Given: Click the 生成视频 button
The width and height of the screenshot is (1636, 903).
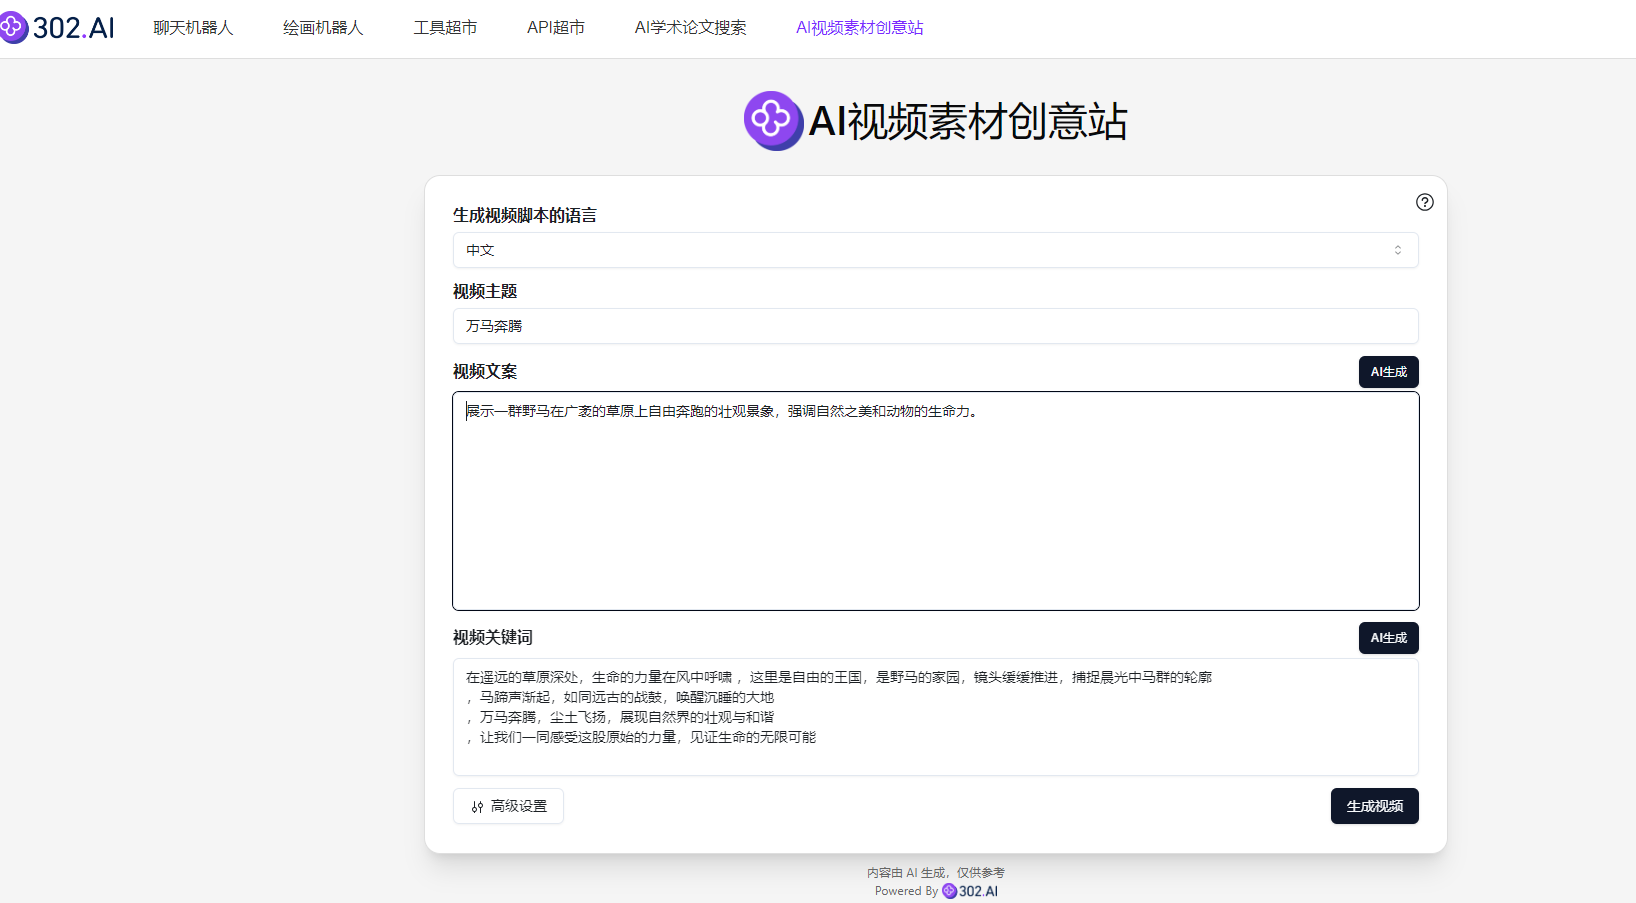Looking at the screenshot, I should pyautogui.click(x=1375, y=806).
